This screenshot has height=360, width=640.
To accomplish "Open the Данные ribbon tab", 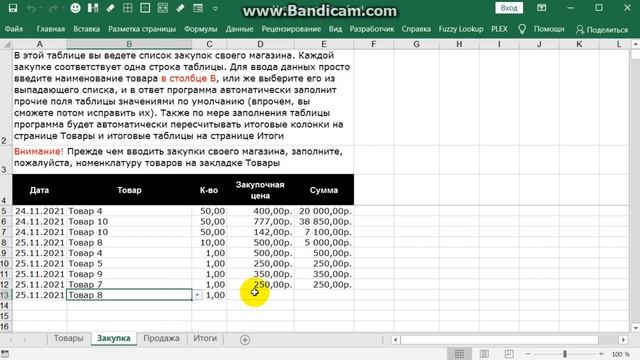I will pos(240,29).
